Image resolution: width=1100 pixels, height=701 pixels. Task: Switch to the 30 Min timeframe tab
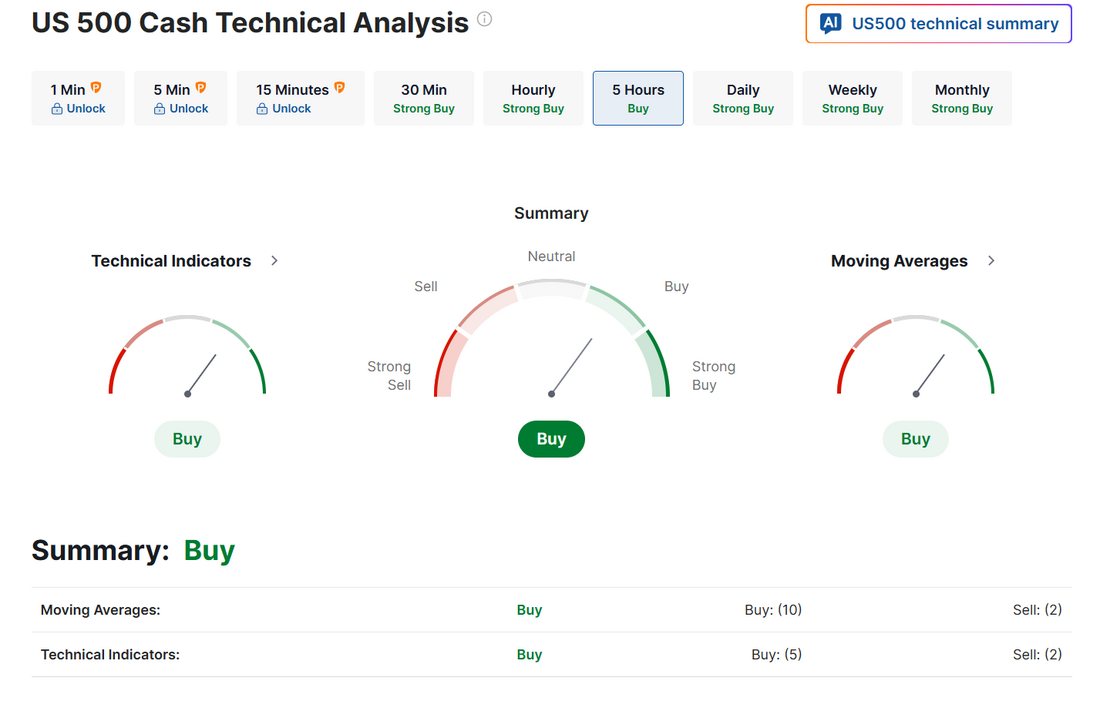coord(424,98)
